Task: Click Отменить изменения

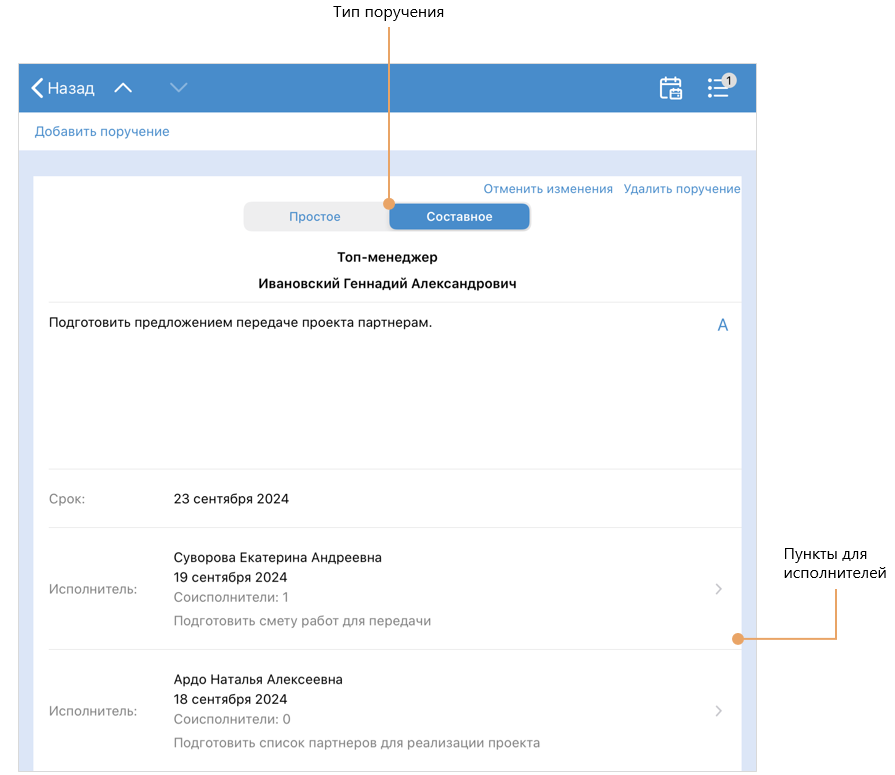Action: click(548, 189)
